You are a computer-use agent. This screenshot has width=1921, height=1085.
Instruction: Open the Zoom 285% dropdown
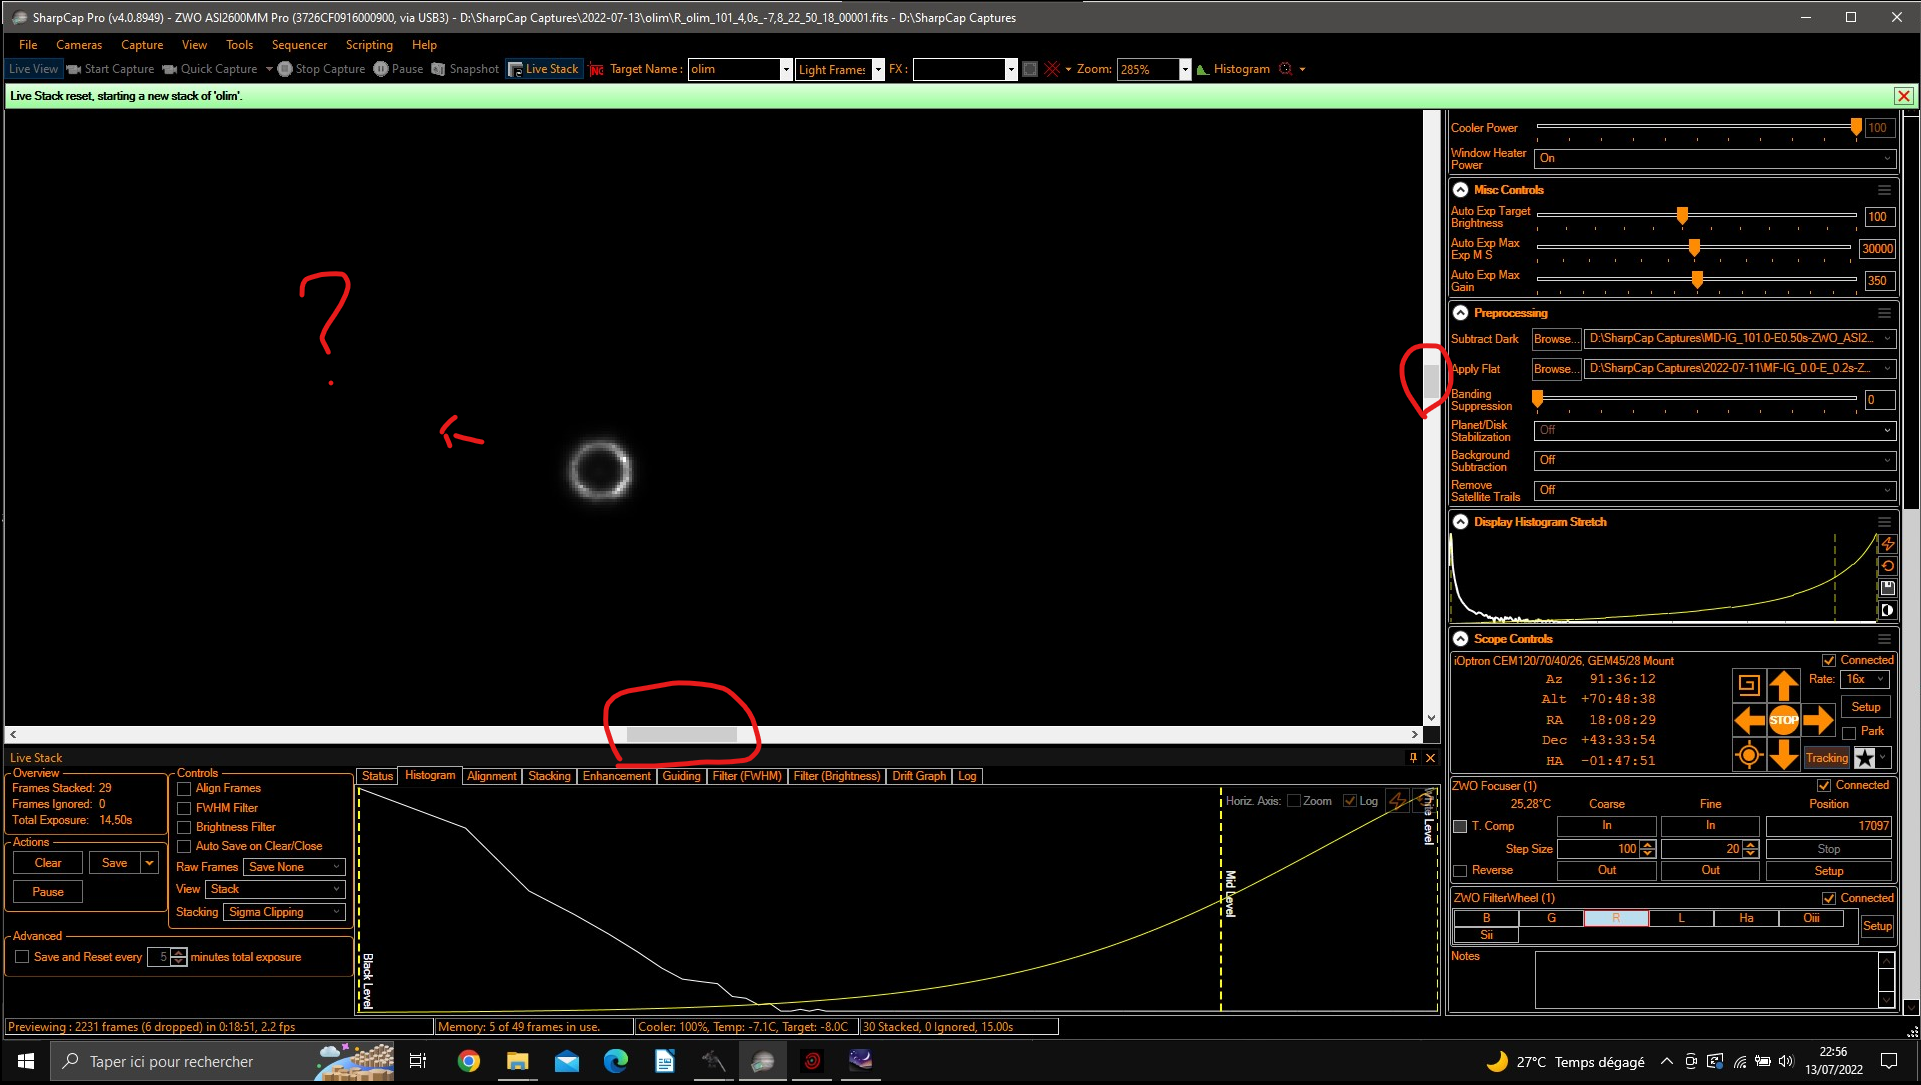tap(1185, 69)
